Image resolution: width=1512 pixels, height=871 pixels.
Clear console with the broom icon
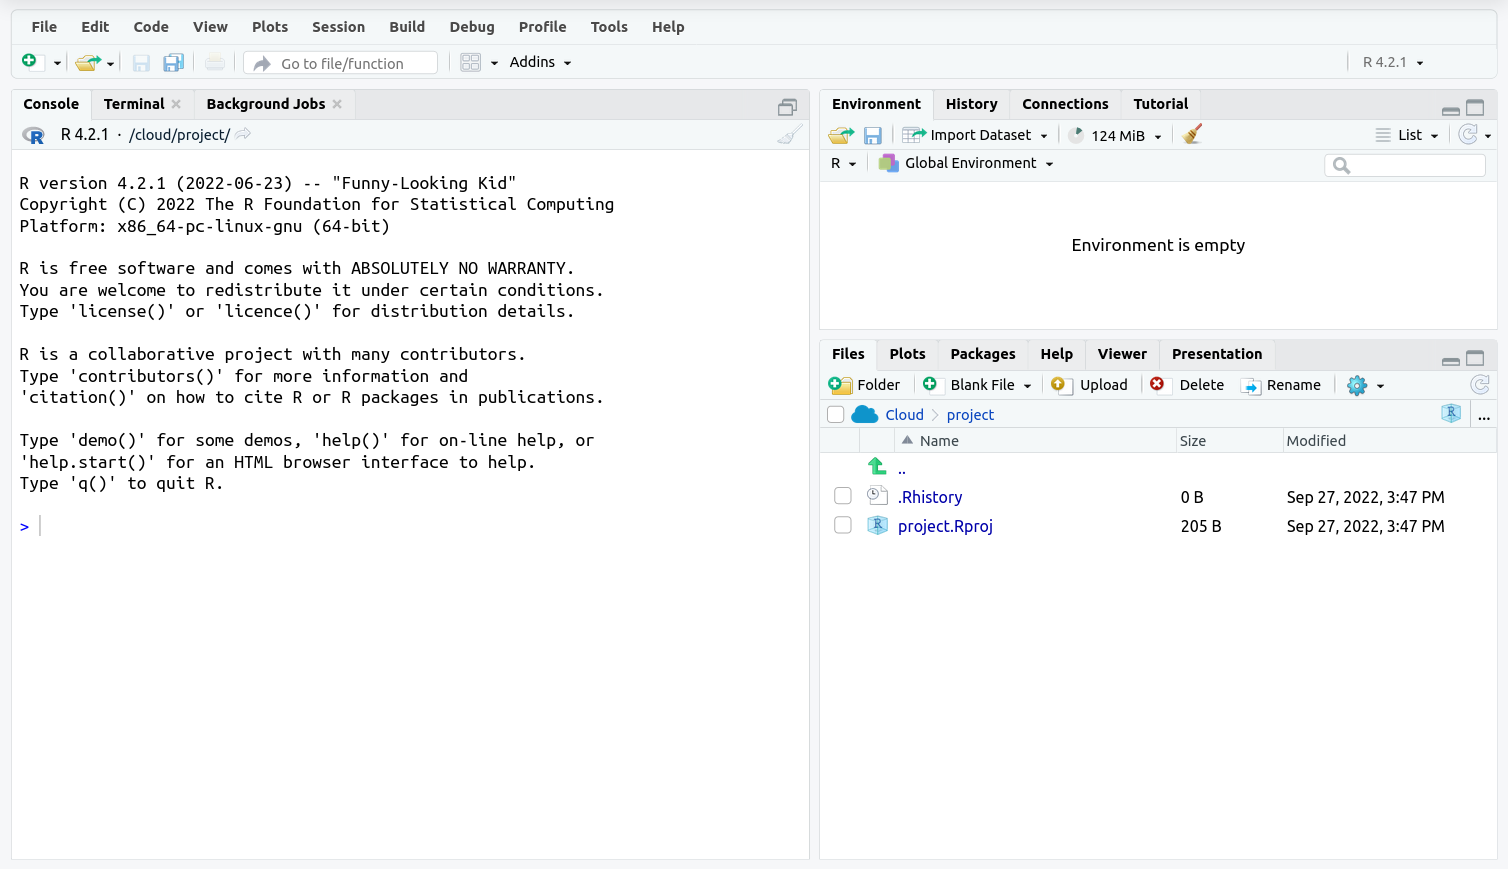tap(789, 135)
